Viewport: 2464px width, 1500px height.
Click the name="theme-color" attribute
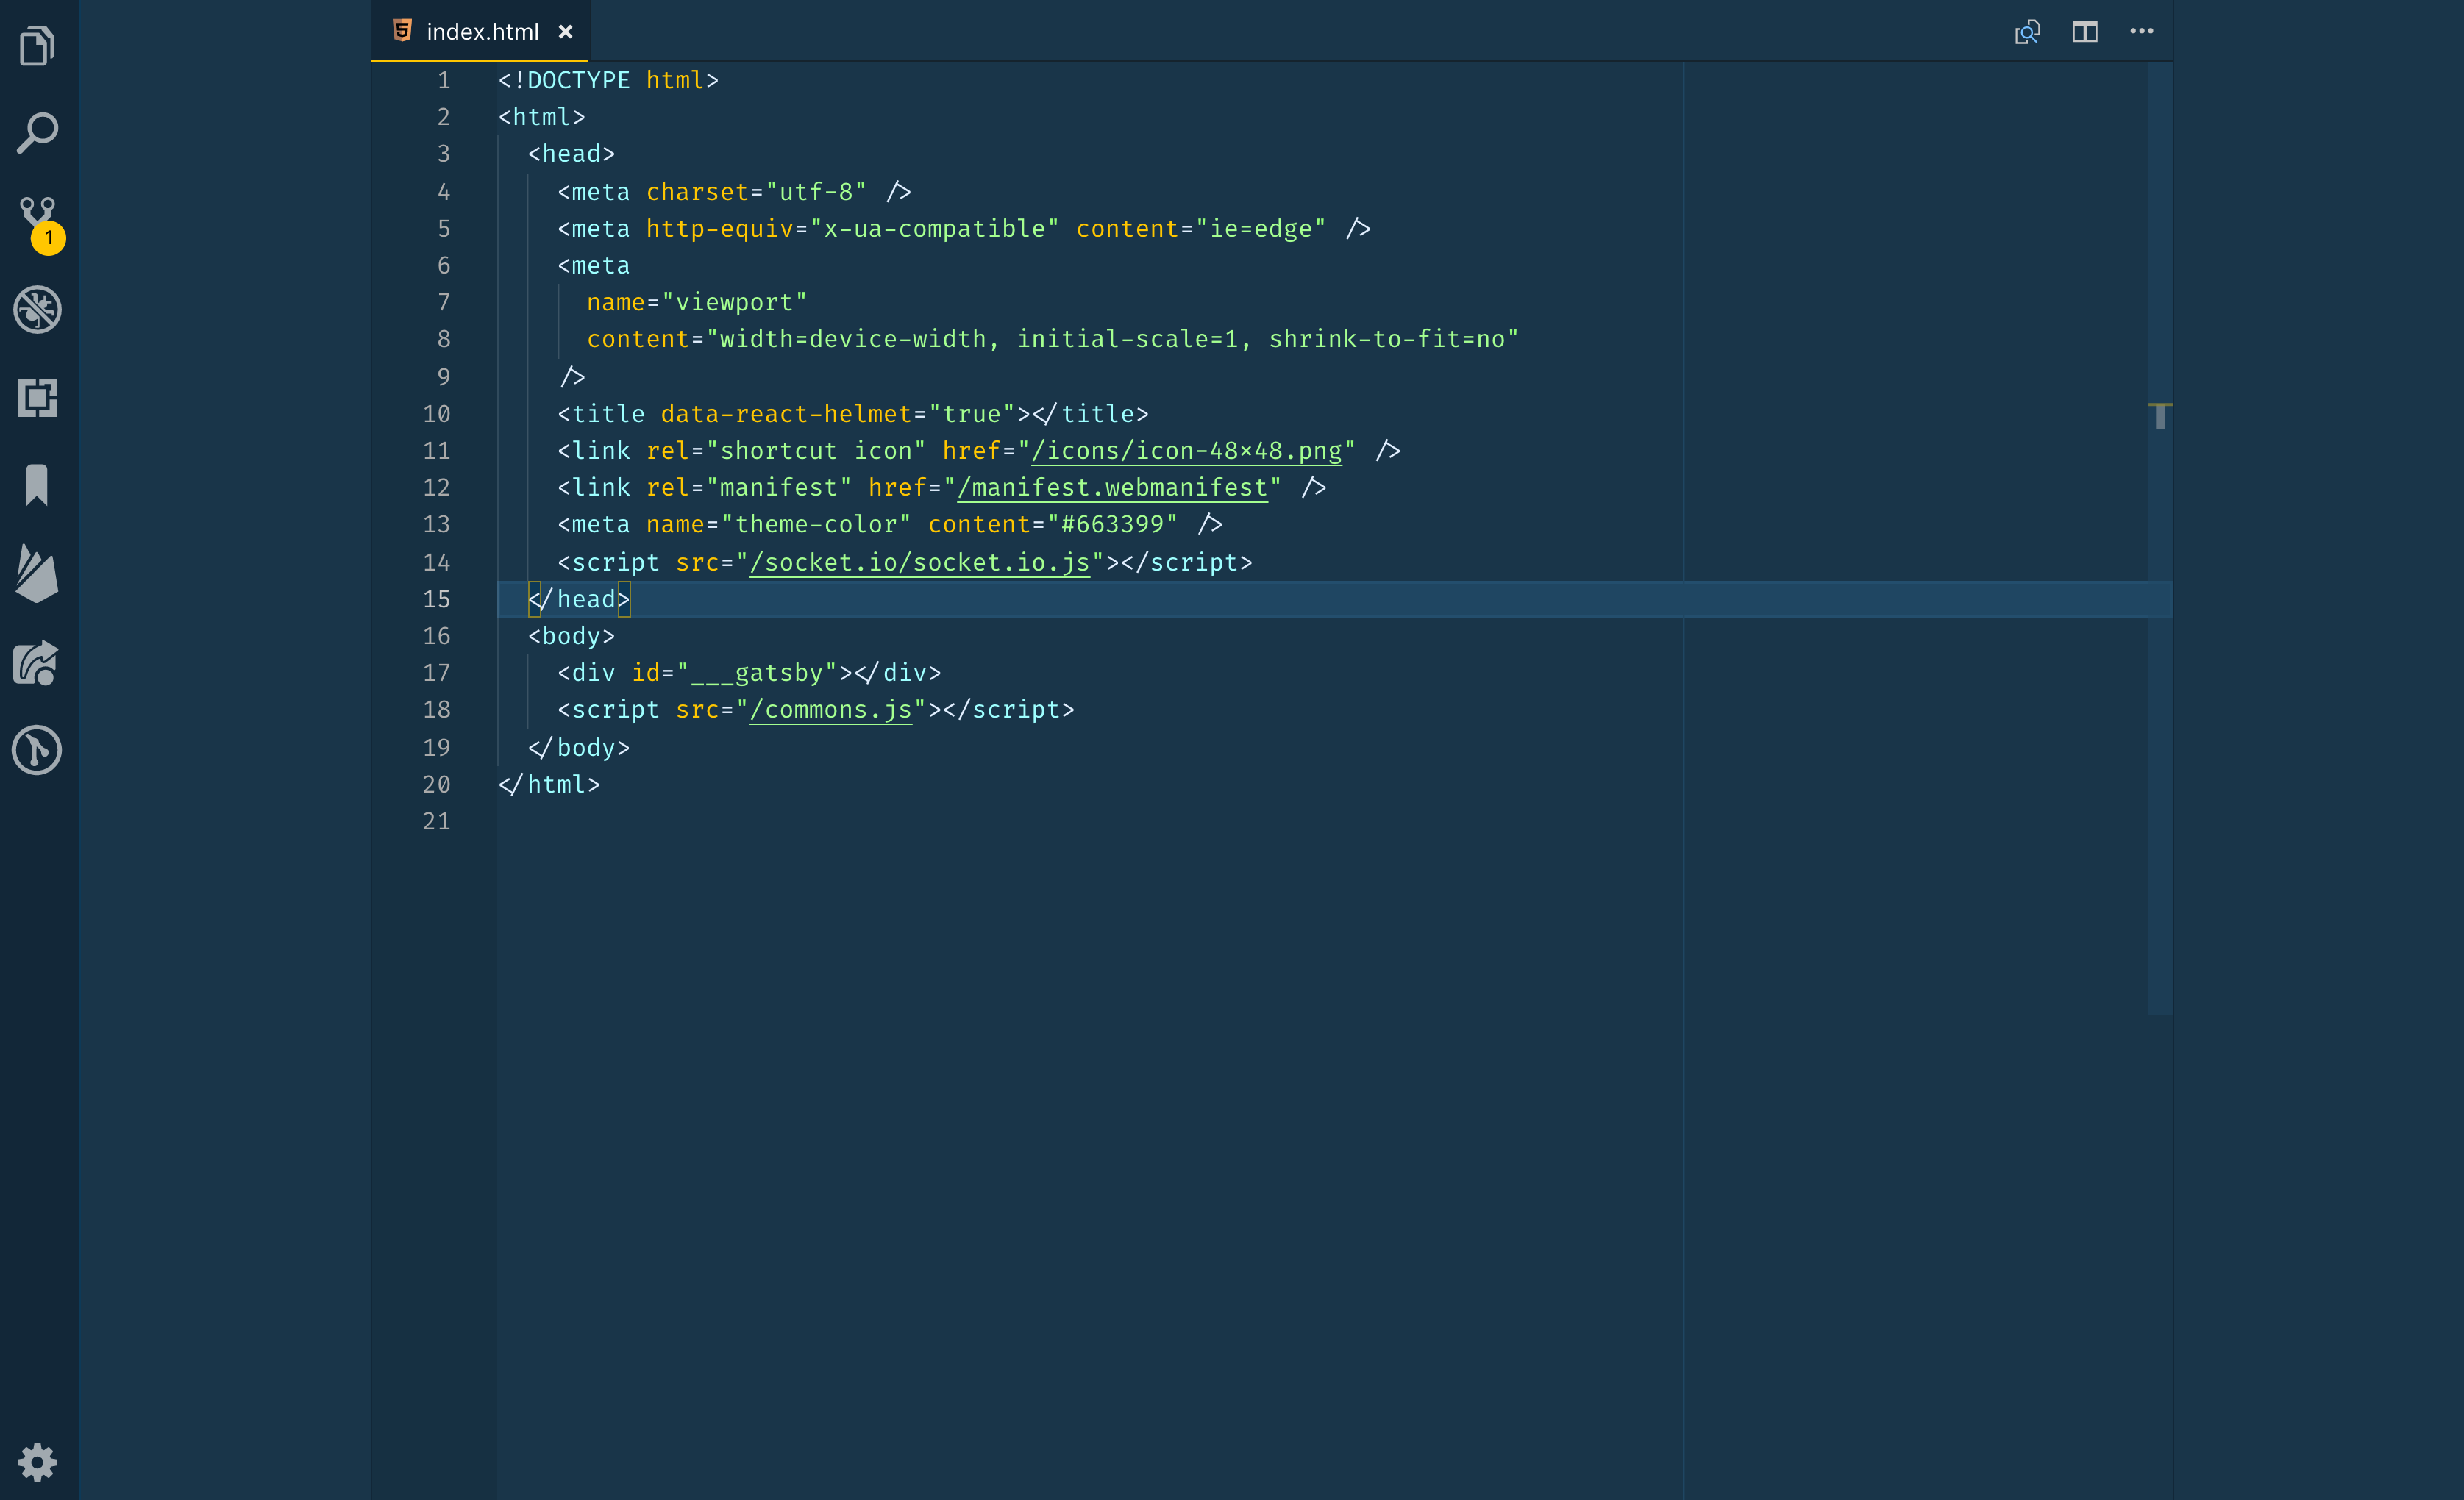778,525
